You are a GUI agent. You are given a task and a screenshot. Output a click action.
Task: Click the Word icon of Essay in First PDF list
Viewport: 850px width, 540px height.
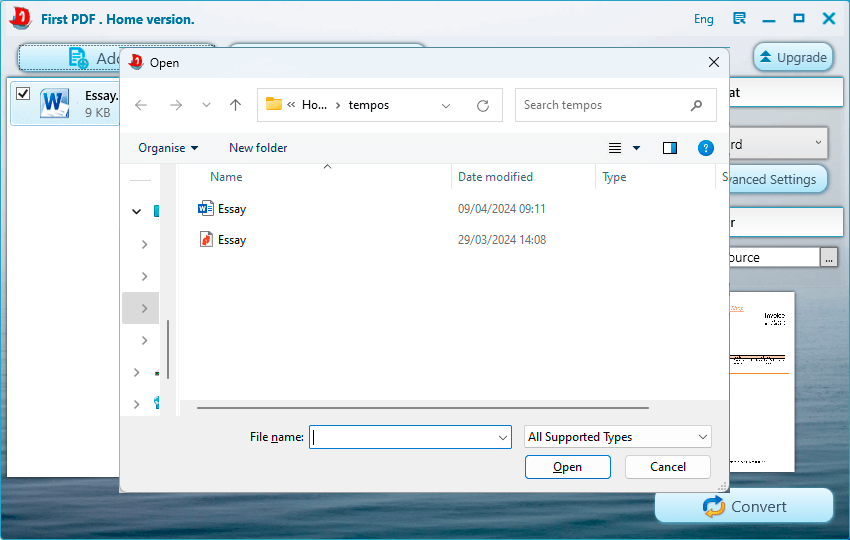(x=55, y=102)
